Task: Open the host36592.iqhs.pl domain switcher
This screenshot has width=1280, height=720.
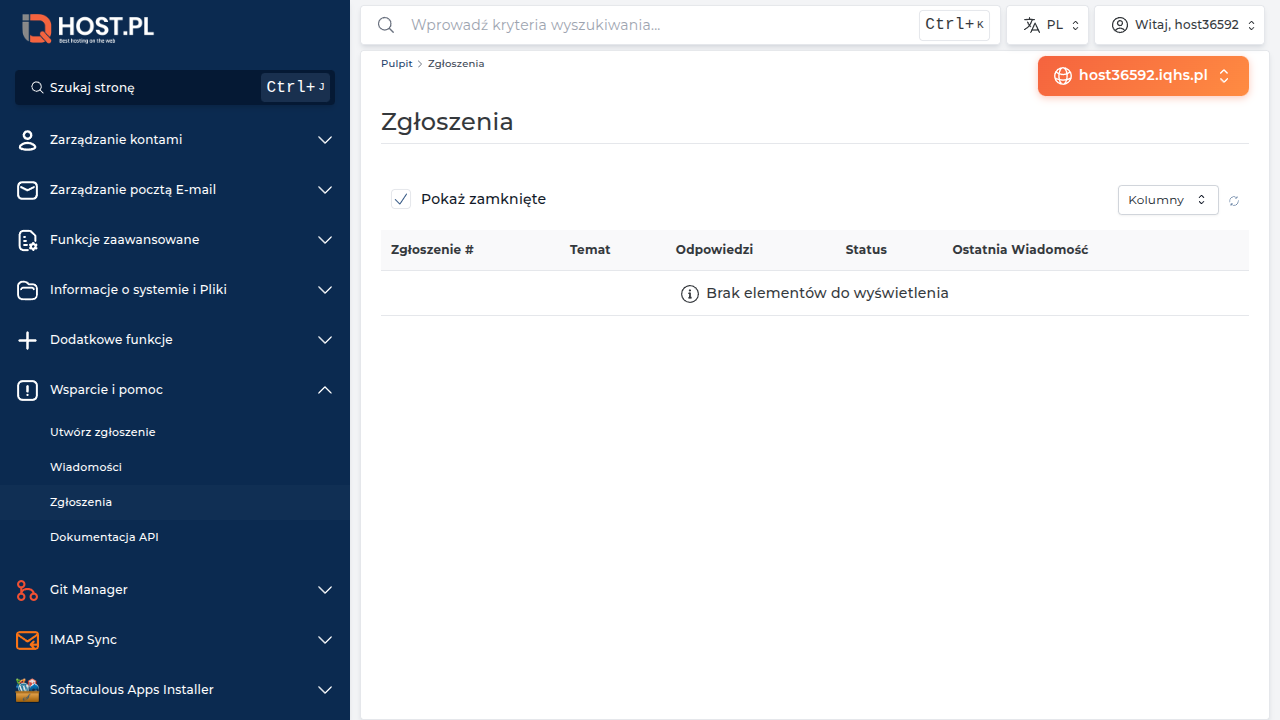Action: pos(1143,76)
